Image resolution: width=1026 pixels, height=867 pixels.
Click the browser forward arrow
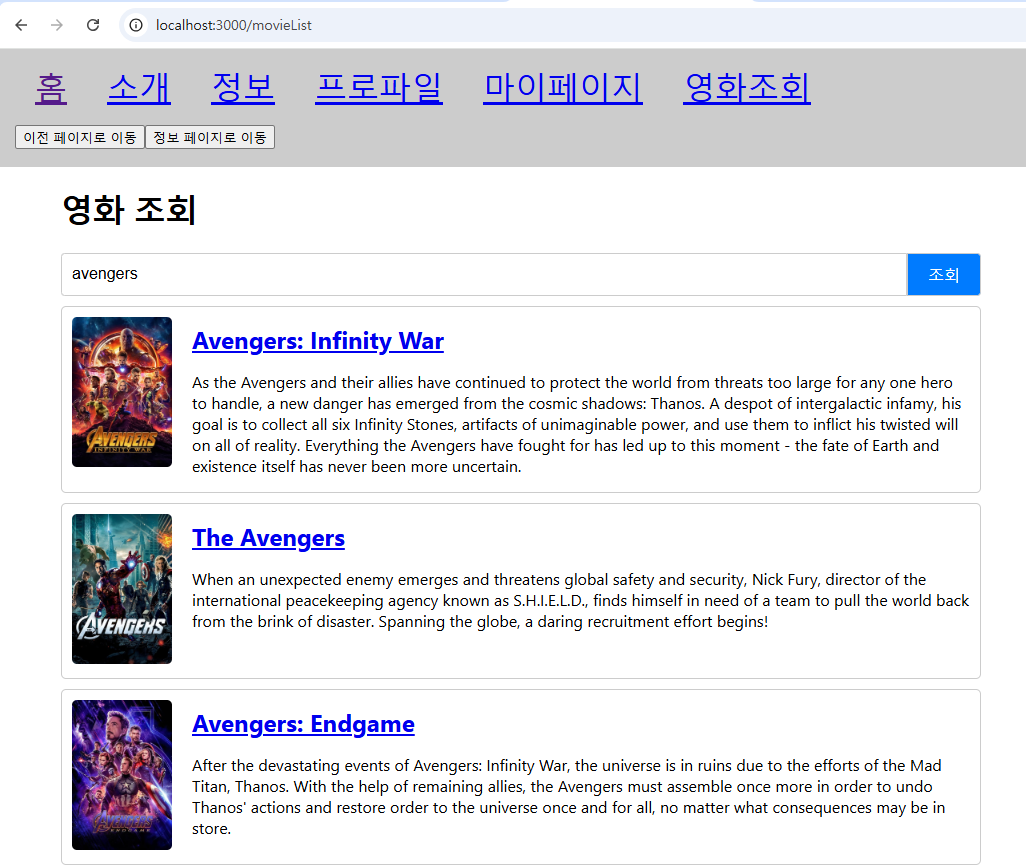pyautogui.click(x=57, y=25)
